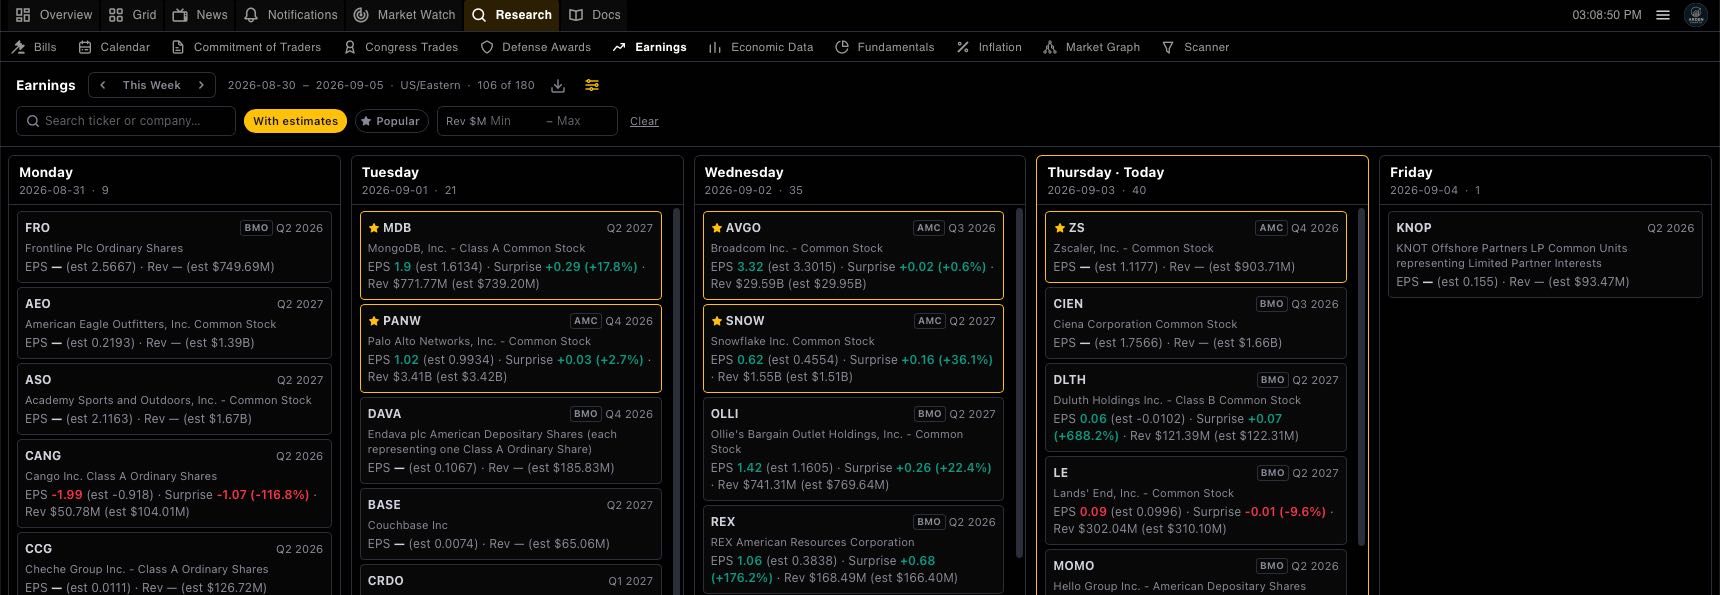Click the "106 of 180" count text
The image size is (1720, 595).
506,85
